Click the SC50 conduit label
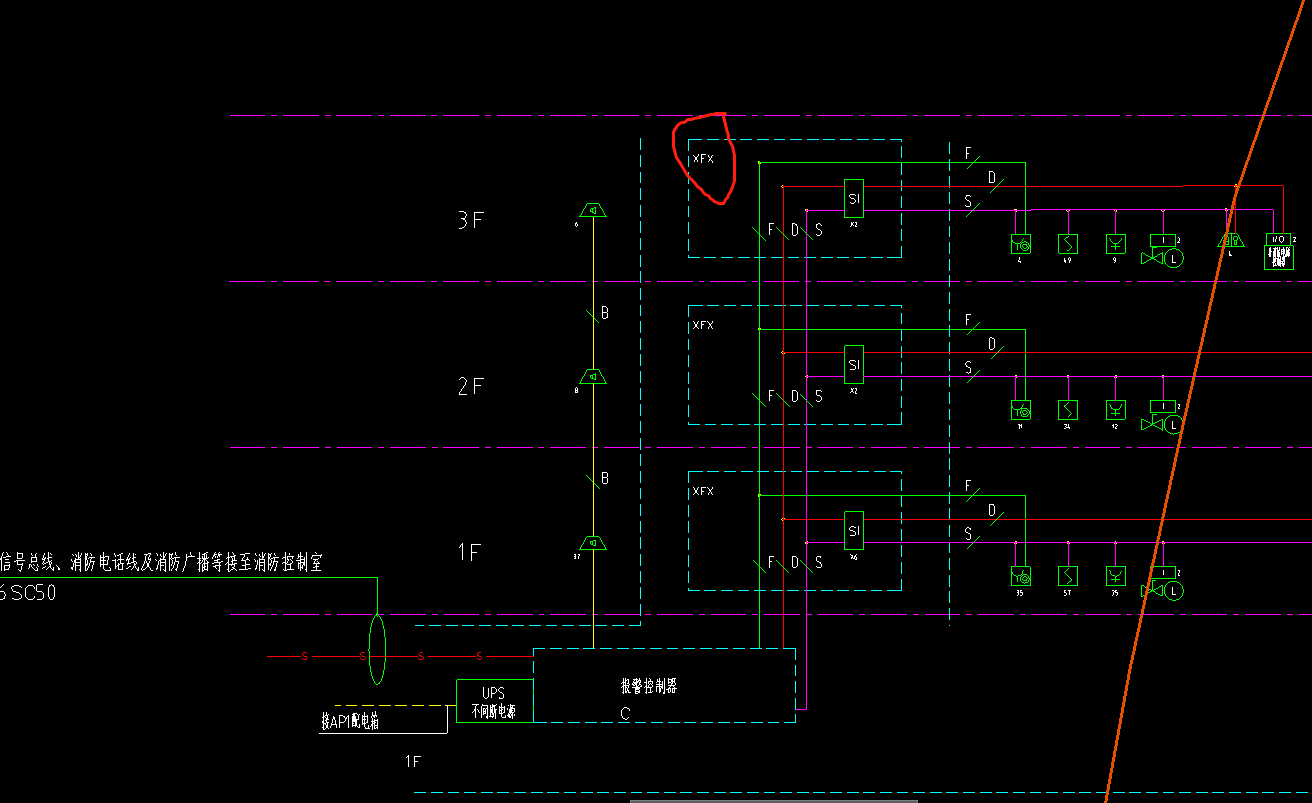The height and width of the screenshot is (803, 1312). [x=35, y=592]
